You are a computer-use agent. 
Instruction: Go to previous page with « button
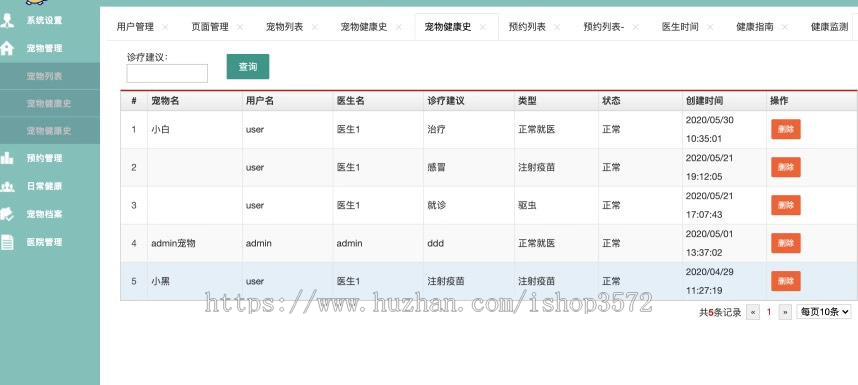point(753,312)
